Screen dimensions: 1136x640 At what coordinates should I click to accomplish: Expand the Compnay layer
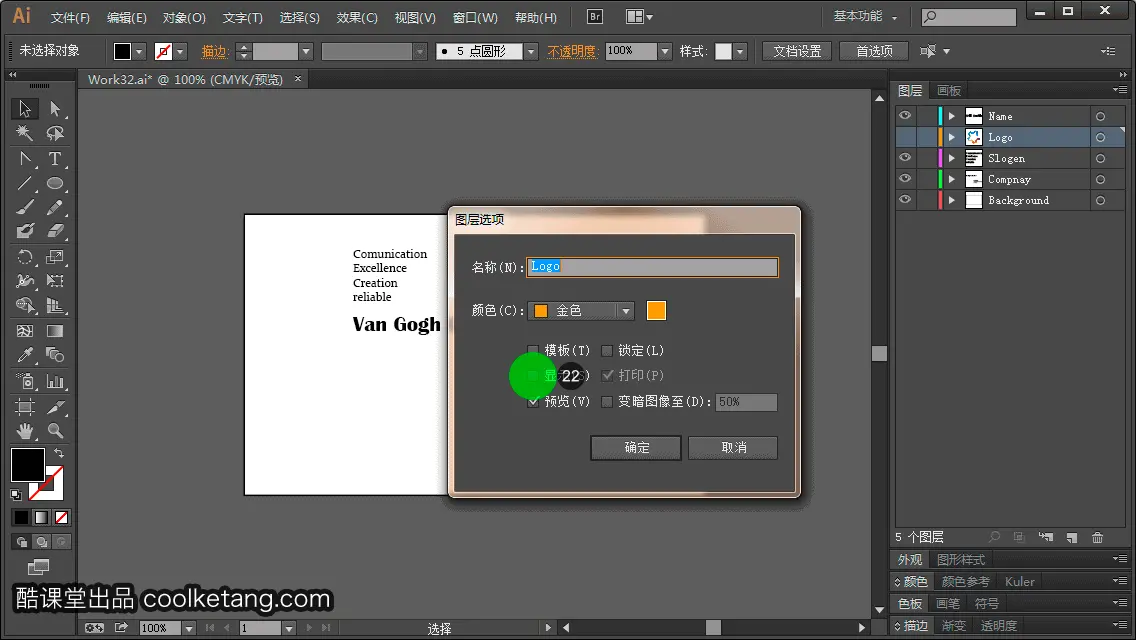(952, 179)
